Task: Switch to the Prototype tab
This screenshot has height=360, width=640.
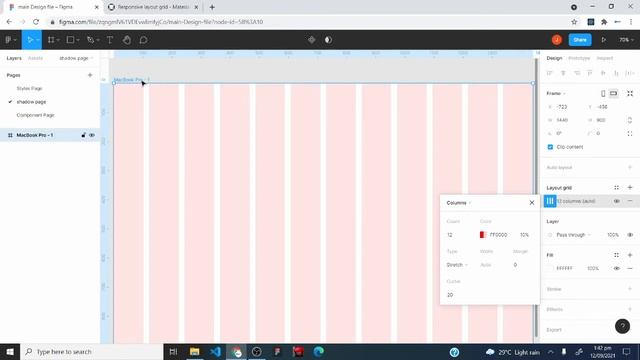Action: click(579, 58)
